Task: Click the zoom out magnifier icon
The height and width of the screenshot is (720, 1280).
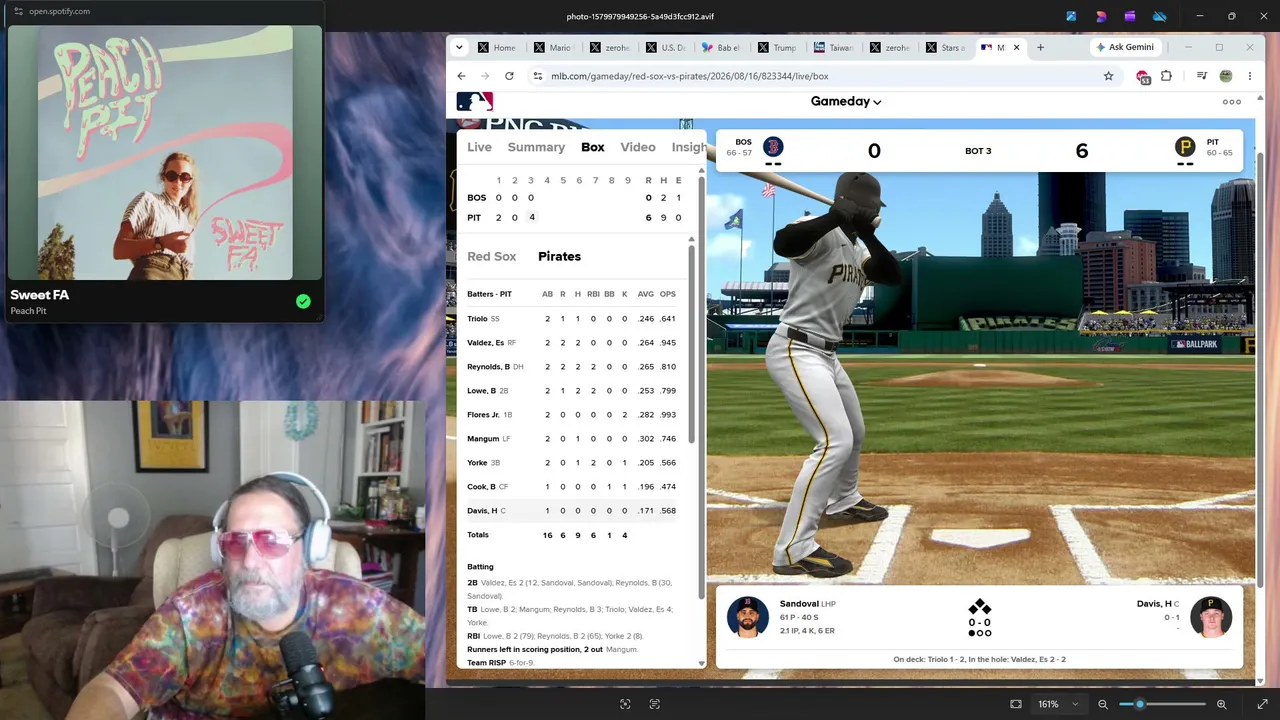Action: tap(1103, 704)
